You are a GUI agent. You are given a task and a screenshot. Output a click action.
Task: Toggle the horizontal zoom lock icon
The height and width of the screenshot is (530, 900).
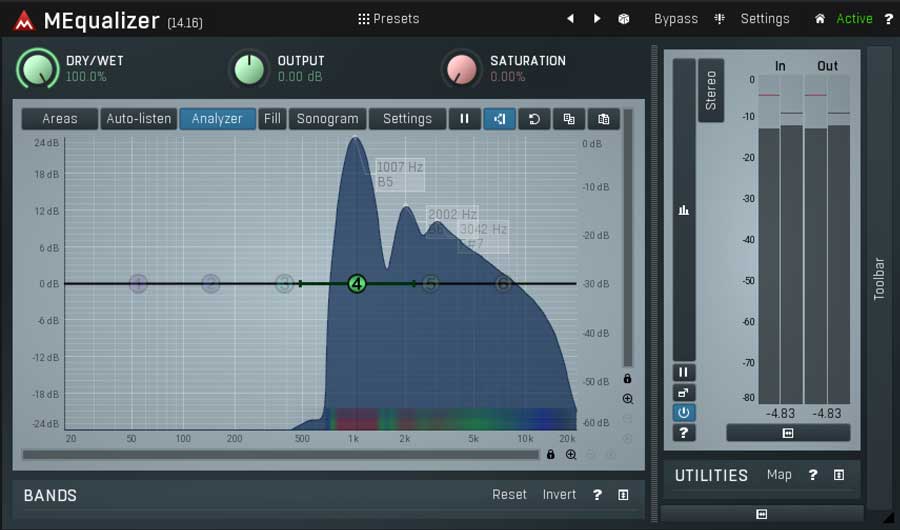[x=550, y=455]
